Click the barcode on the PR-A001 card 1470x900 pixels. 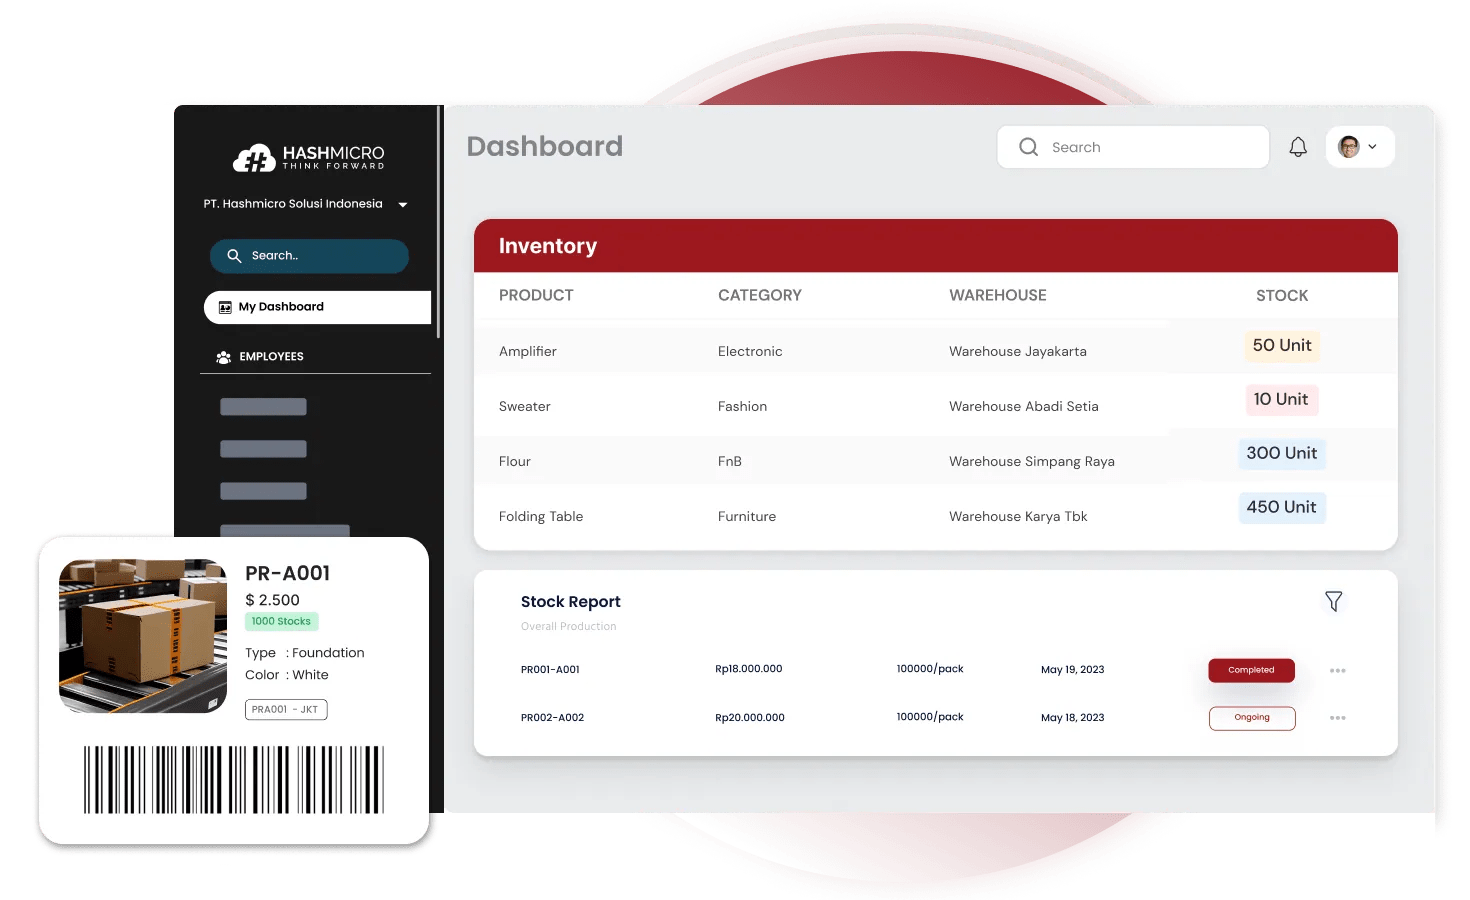coord(232,779)
